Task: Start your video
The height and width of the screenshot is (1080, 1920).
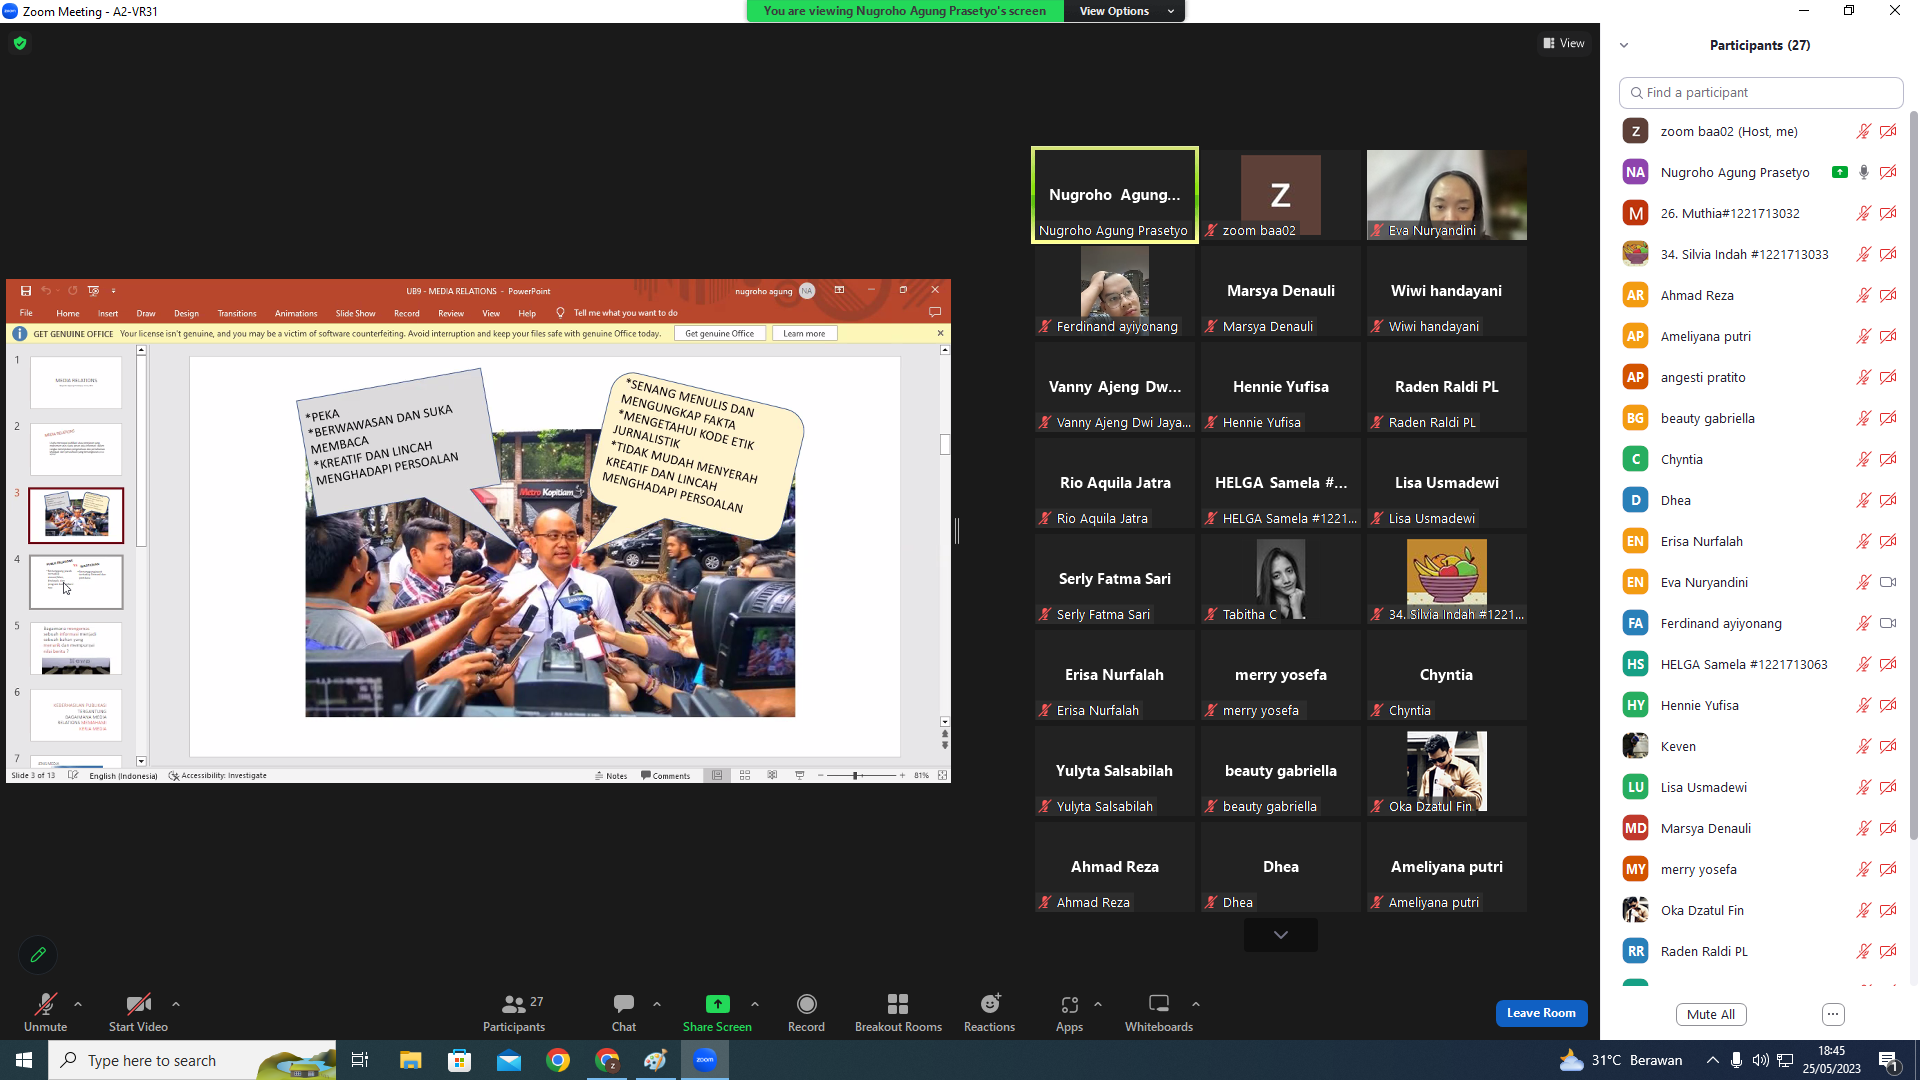Action: pyautogui.click(x=138, y=1012)
